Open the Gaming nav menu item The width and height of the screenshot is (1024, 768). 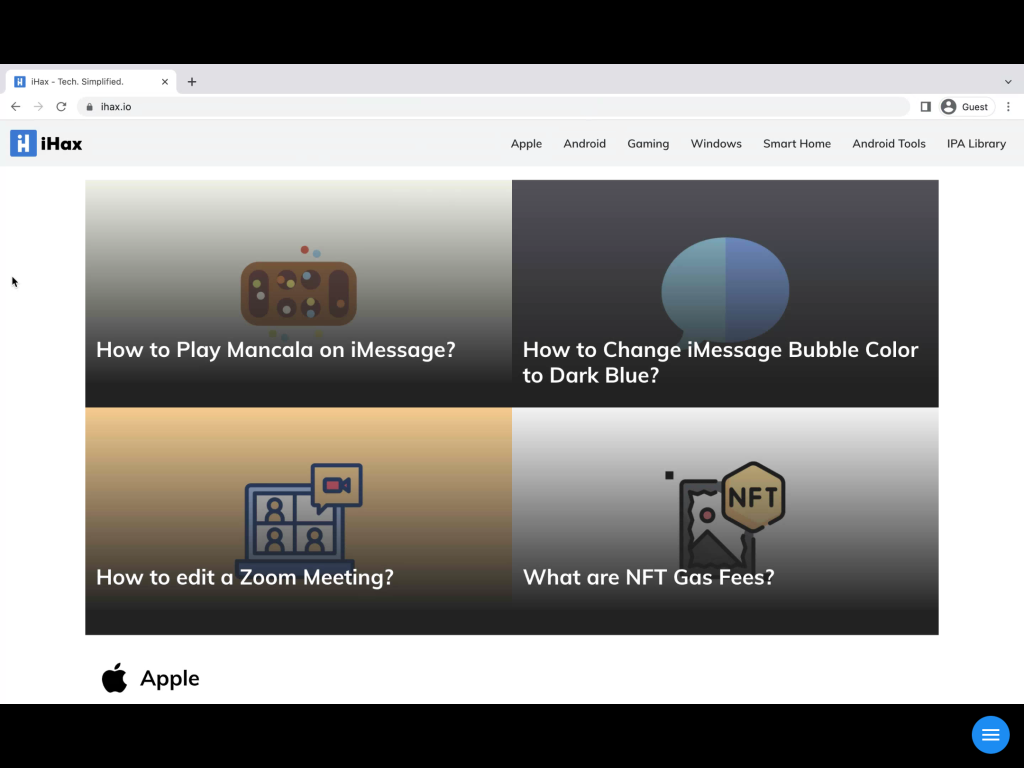[x=648, y=144]
